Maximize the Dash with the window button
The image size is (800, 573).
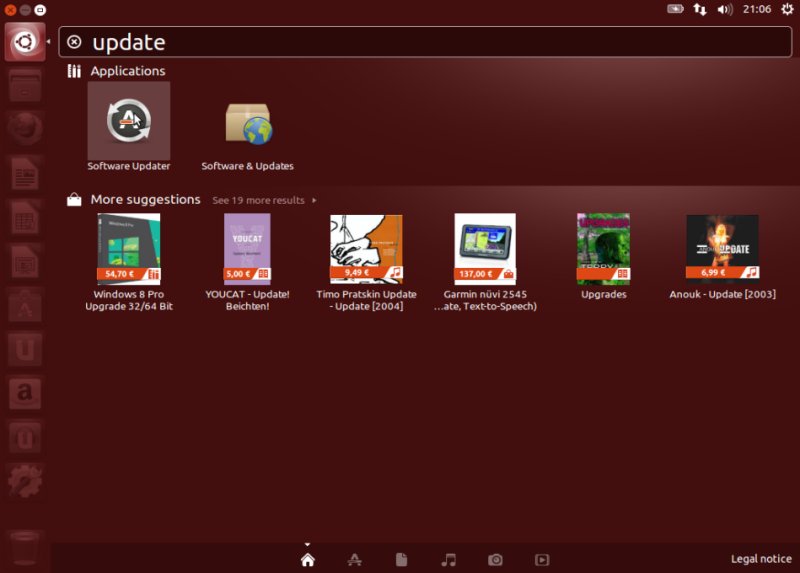click(x=40, y=10)
